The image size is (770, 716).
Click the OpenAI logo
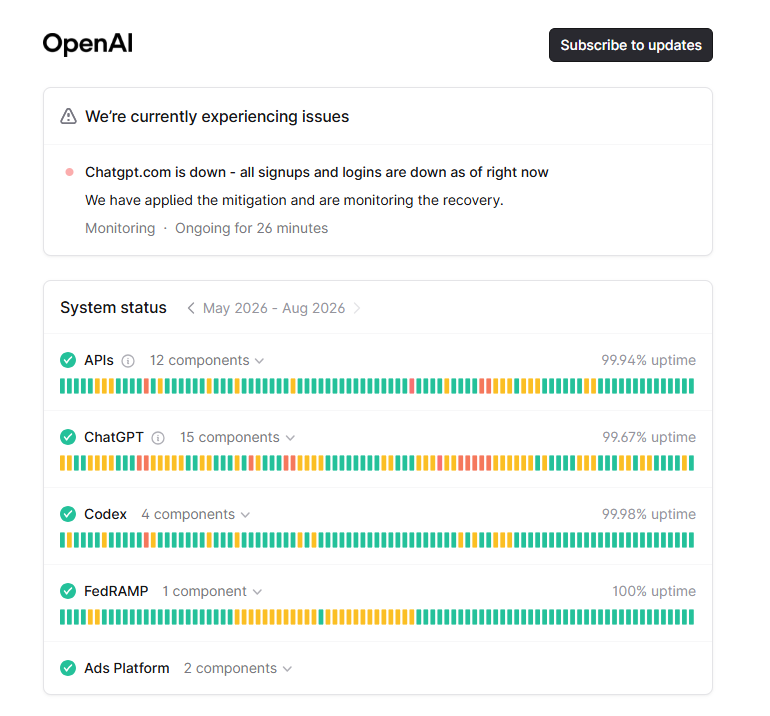pos(88,43)
